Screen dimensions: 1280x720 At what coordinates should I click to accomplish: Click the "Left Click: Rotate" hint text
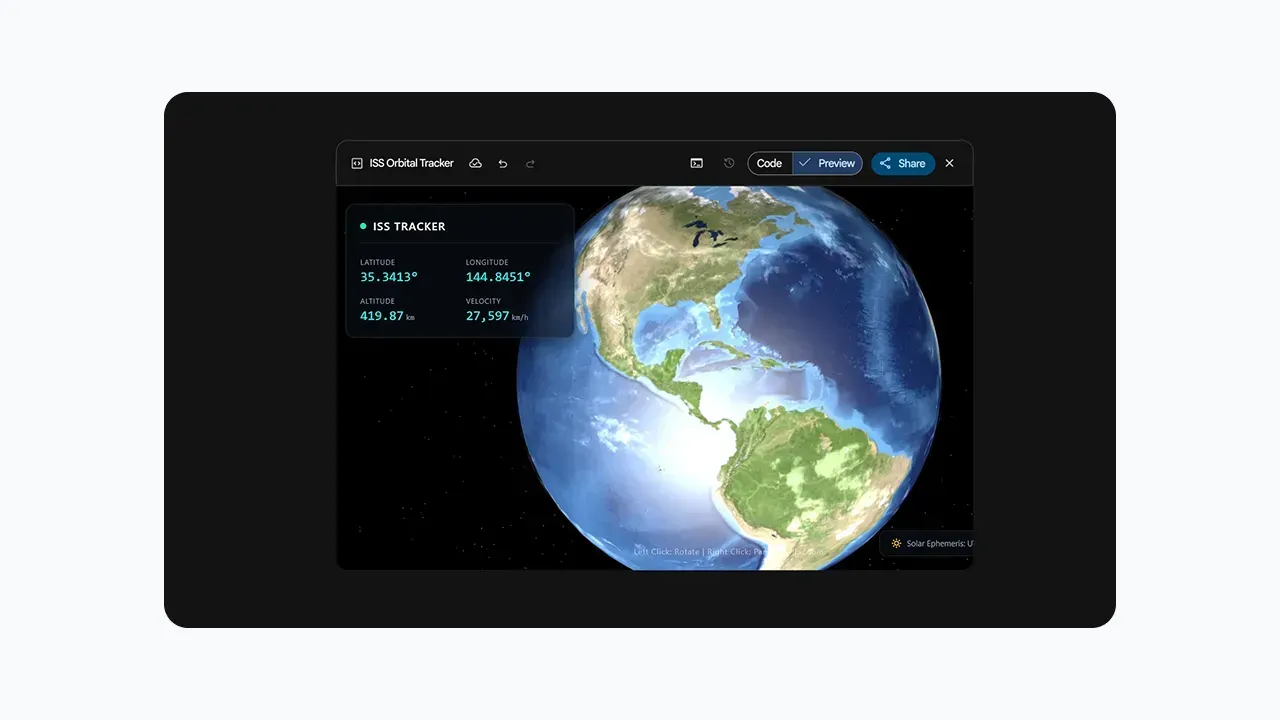666,551
